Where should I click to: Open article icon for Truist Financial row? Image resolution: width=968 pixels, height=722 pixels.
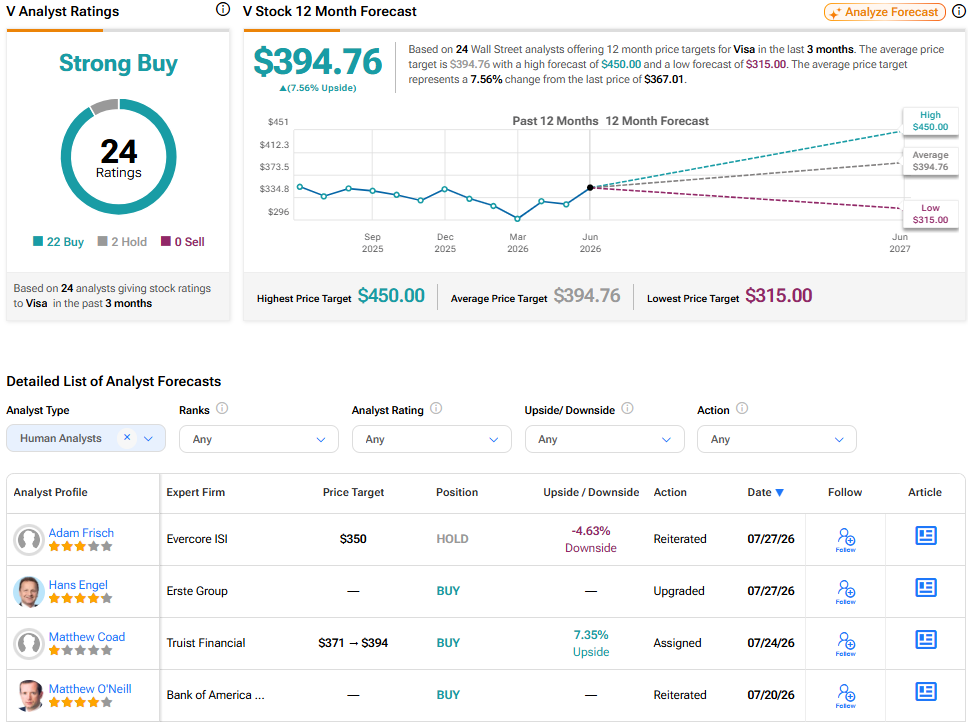click(x=925, y=639)
